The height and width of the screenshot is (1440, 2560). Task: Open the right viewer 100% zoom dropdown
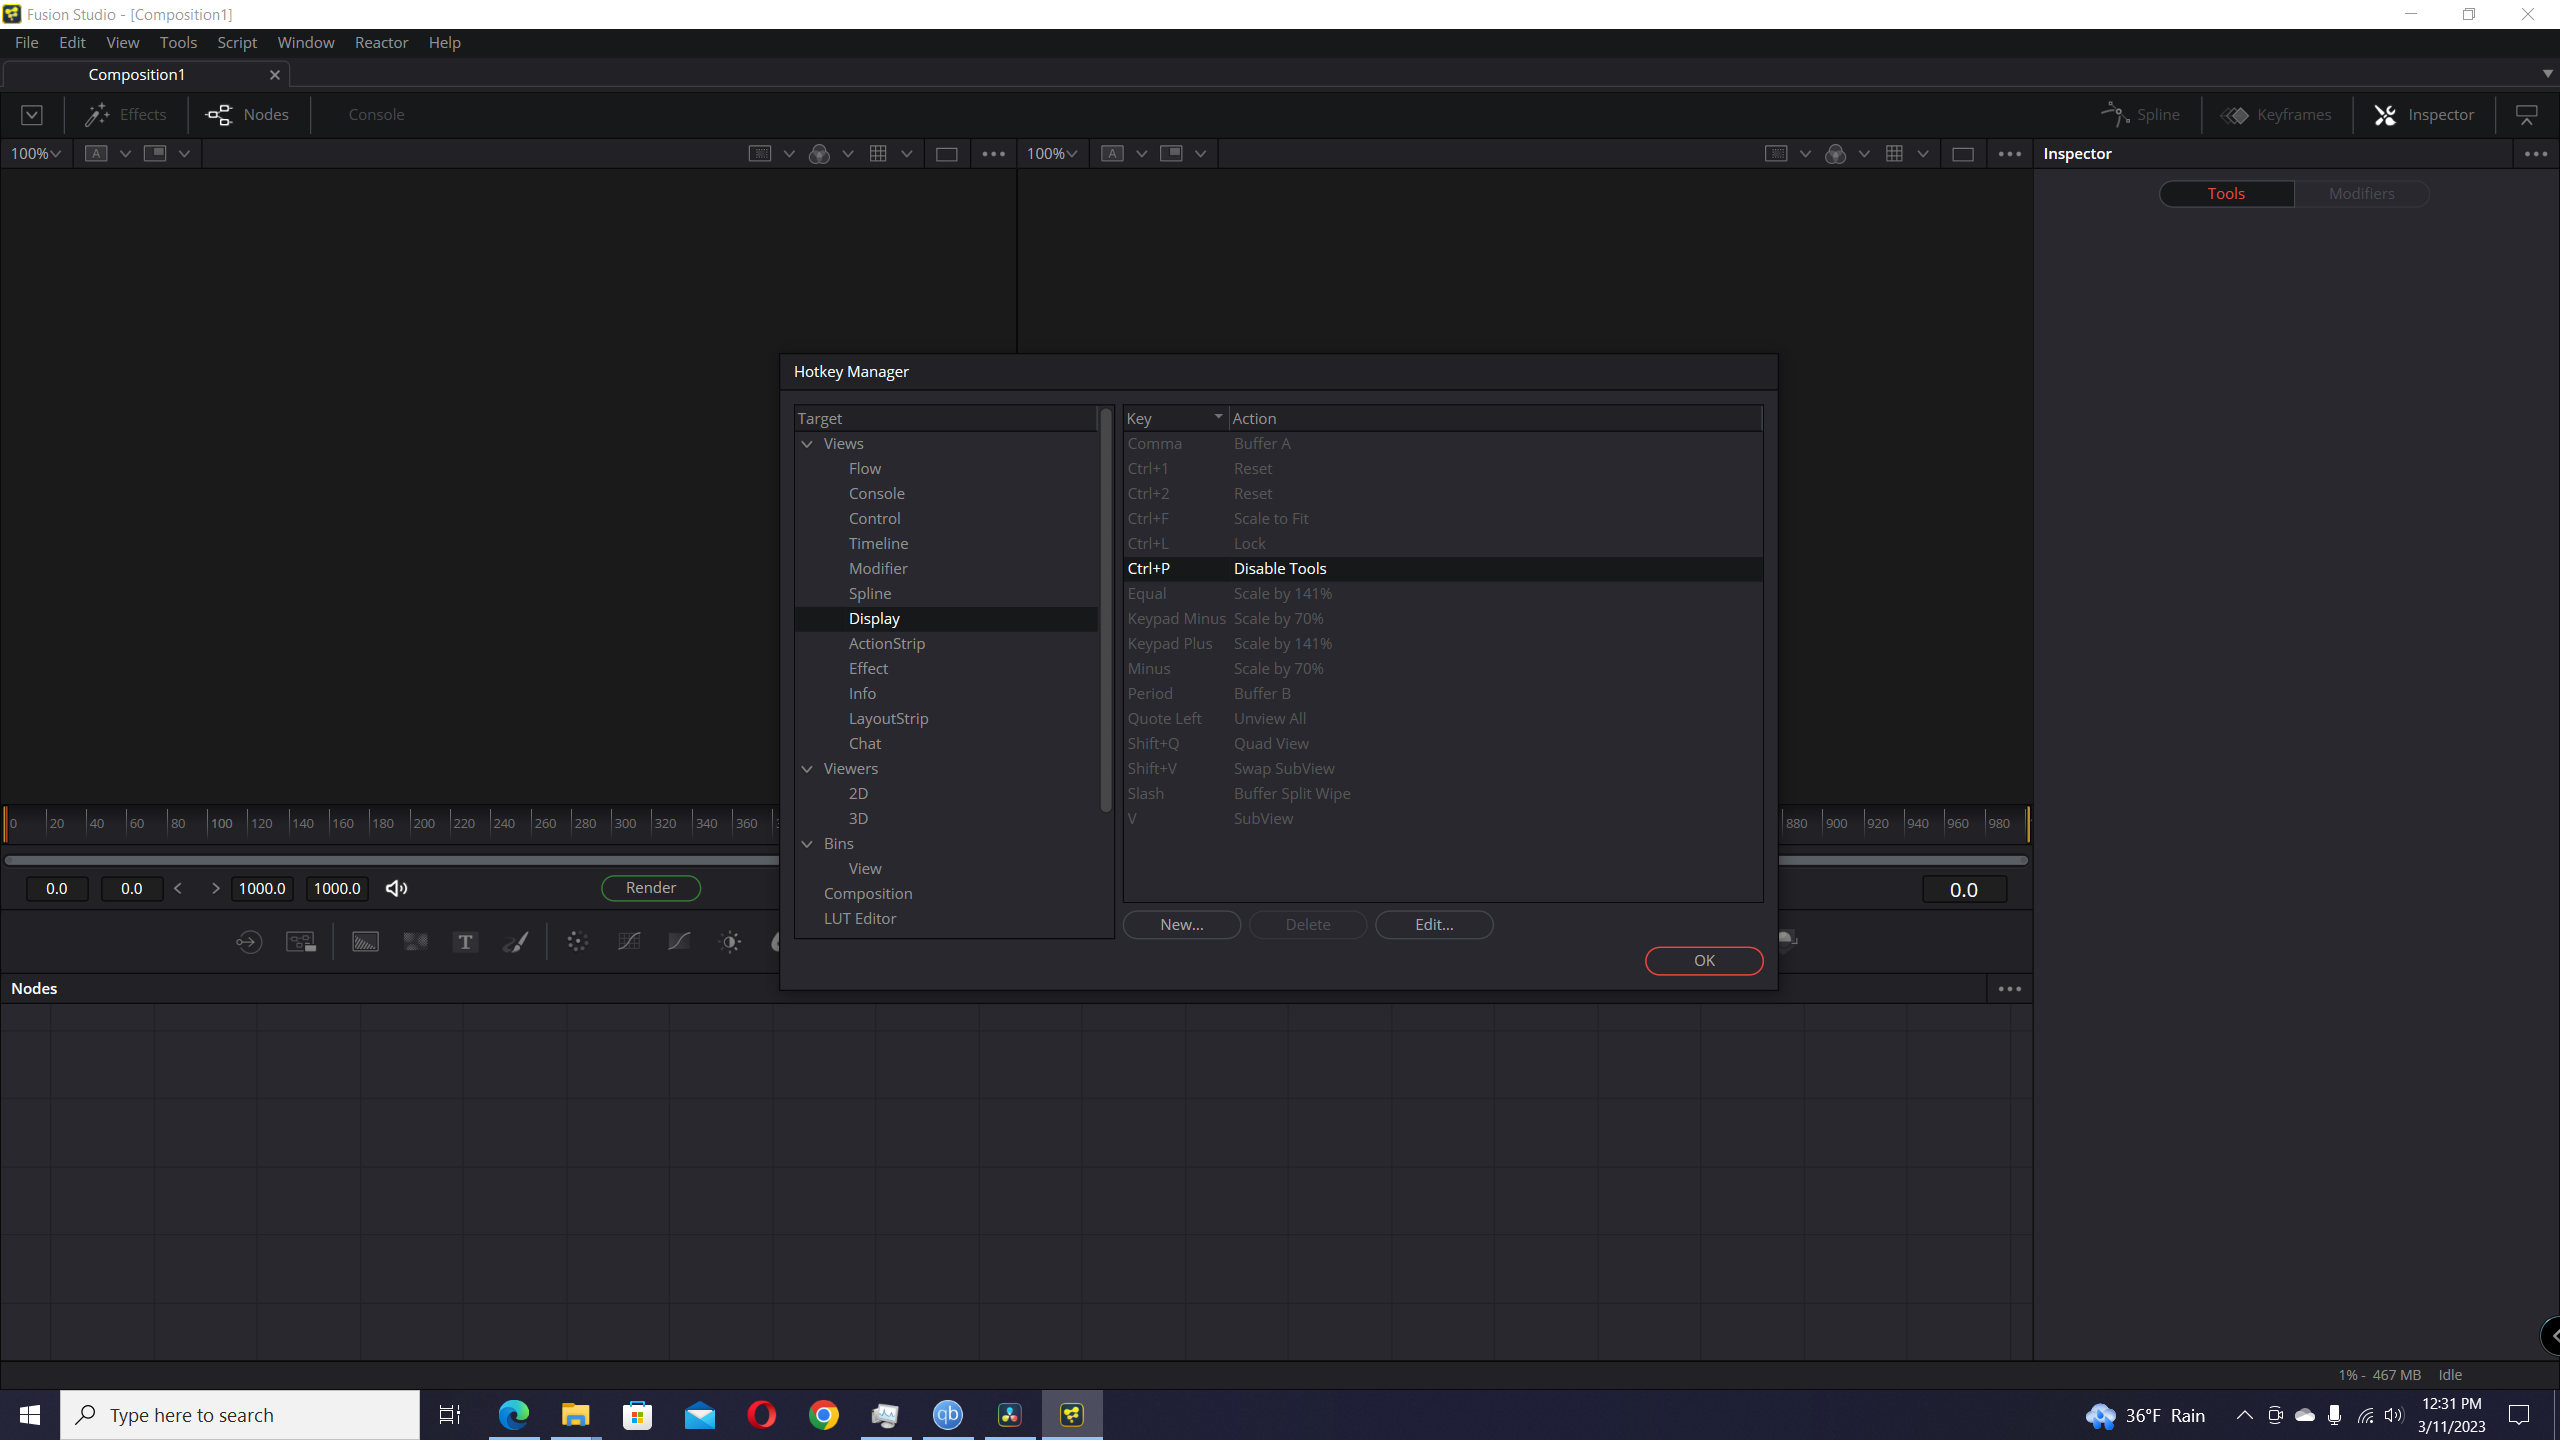1052,153
